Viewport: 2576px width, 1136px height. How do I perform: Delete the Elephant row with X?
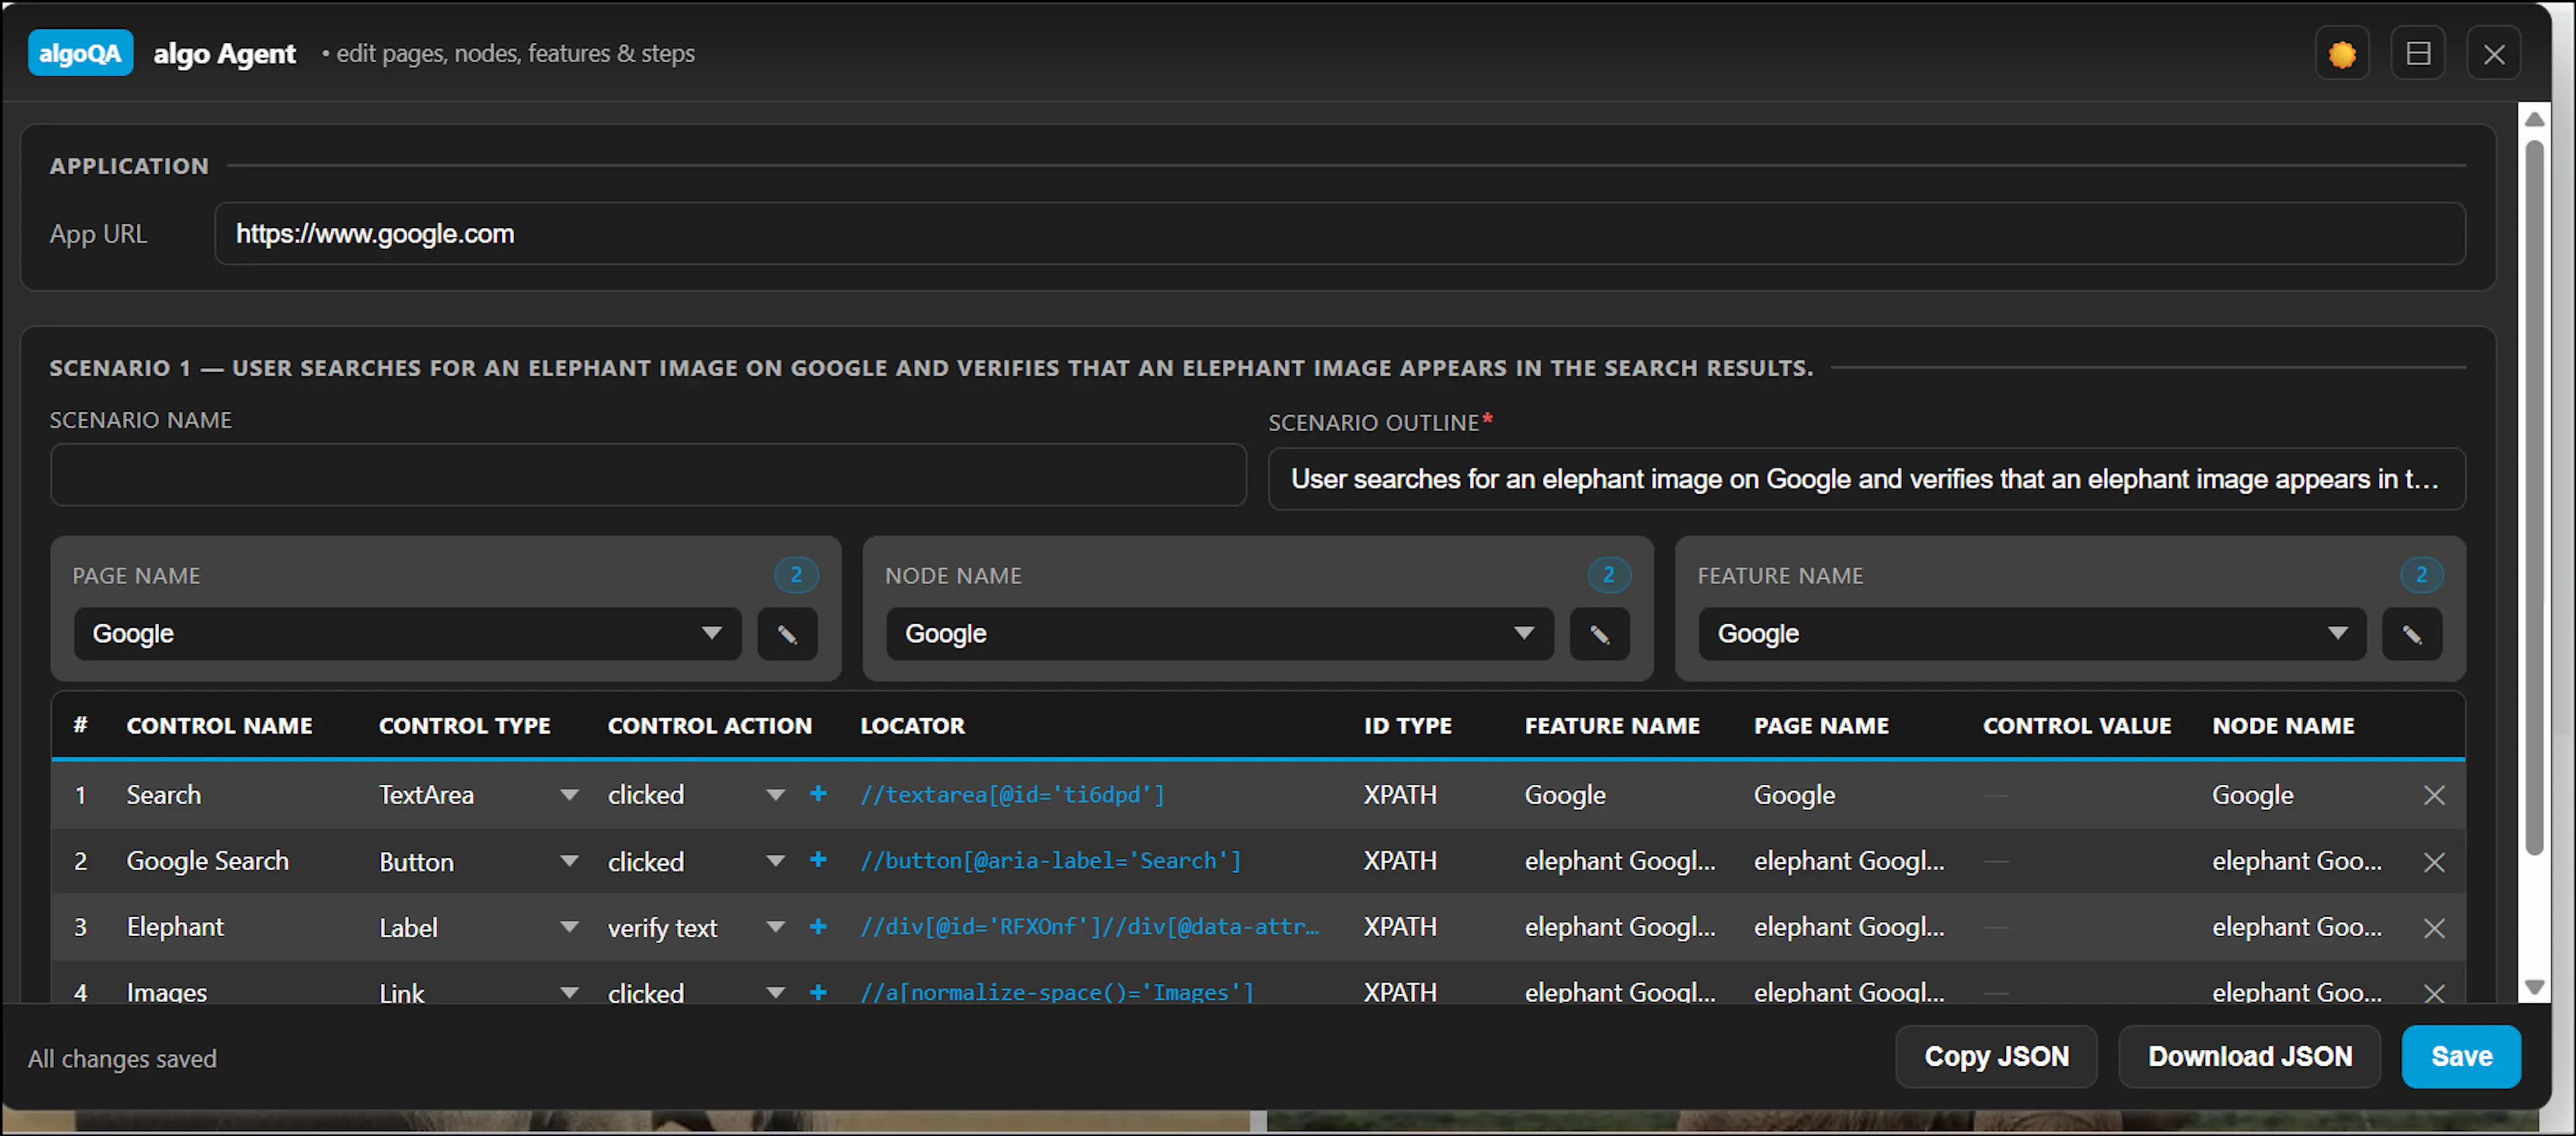coord(2433,928)
